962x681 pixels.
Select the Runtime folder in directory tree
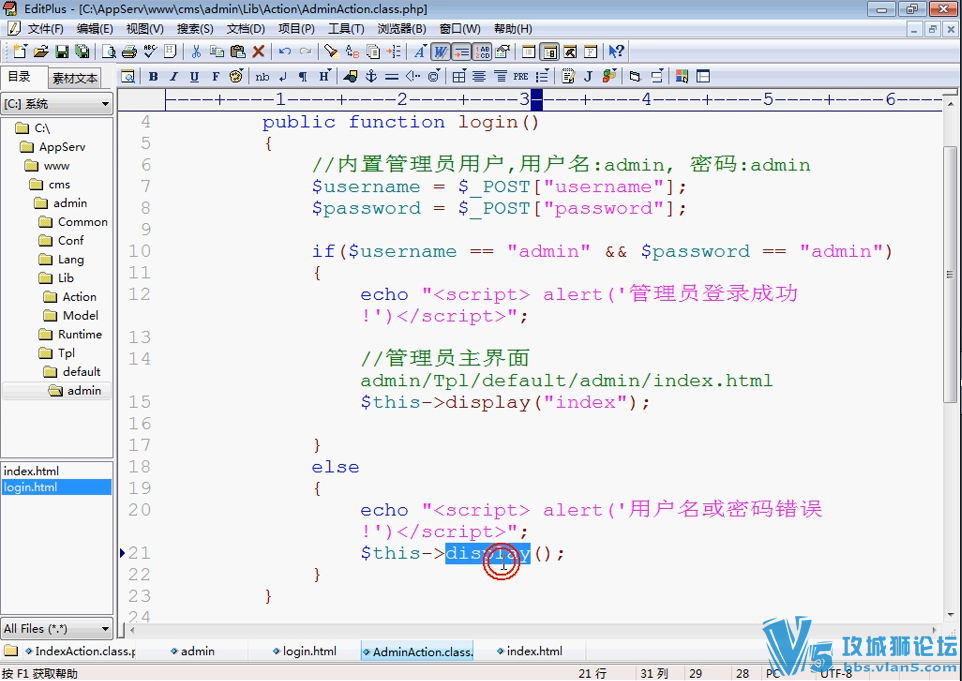click(x=80, y=334)
